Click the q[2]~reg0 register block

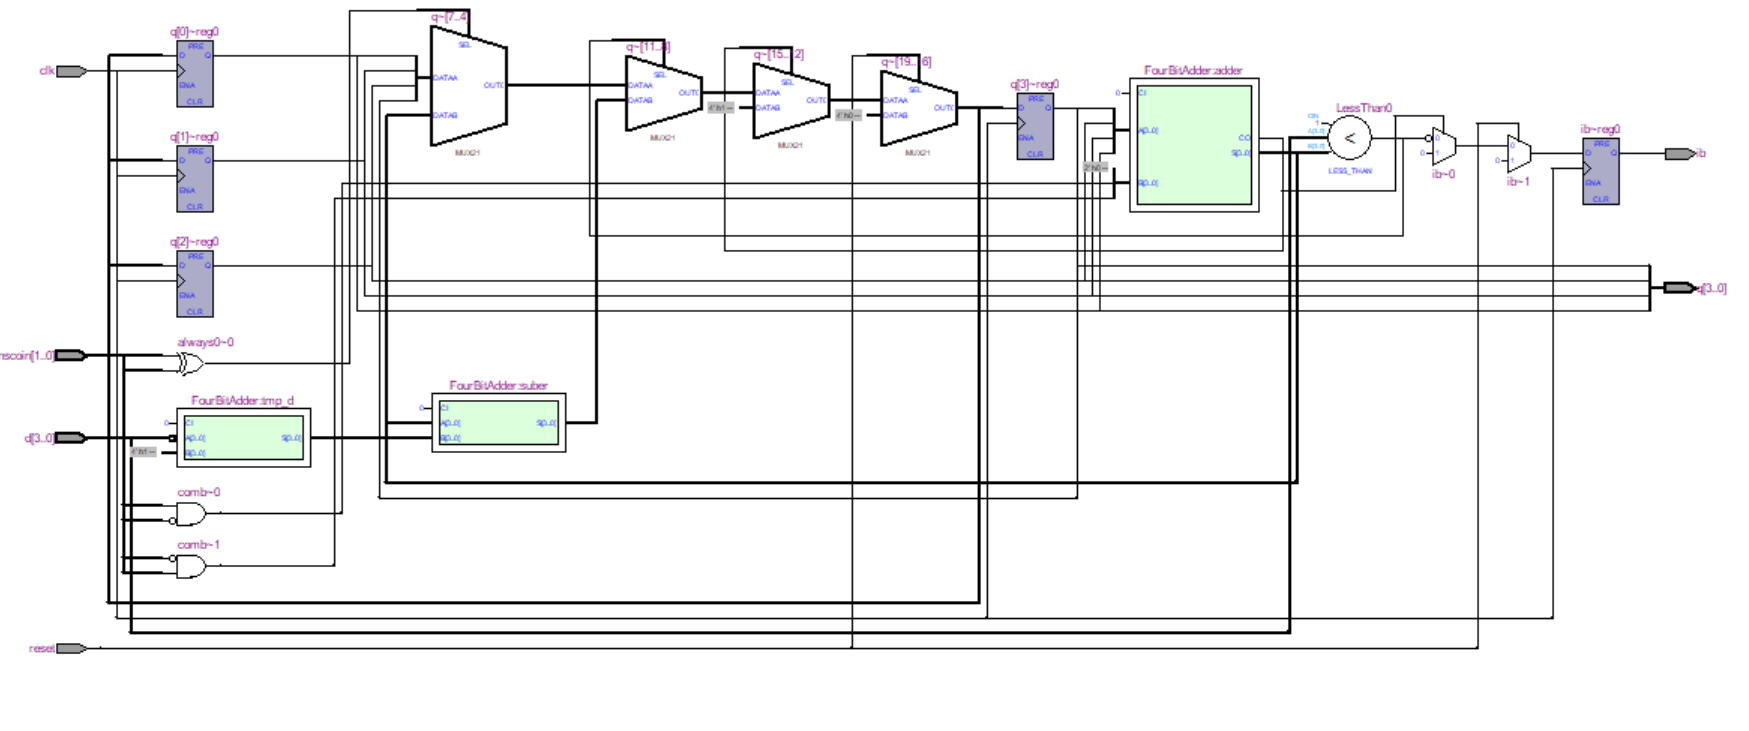[195, 284]
